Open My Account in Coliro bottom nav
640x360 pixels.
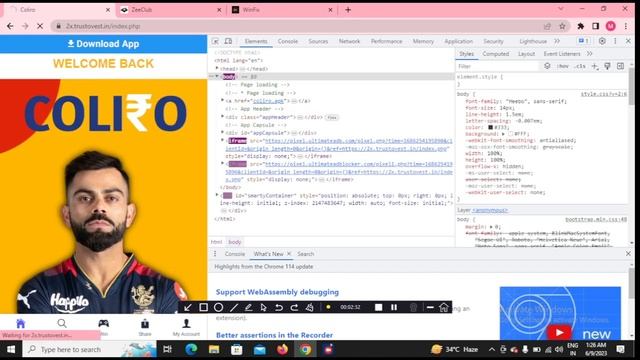[186, 327]
